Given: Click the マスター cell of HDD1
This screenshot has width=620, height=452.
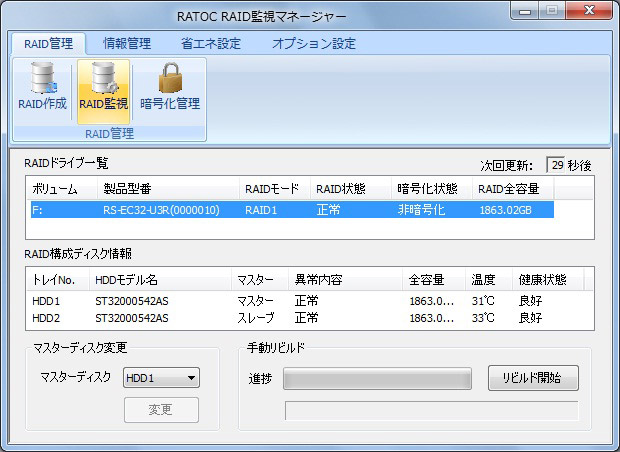Looking at the screenshot, I should coord(255,301).
